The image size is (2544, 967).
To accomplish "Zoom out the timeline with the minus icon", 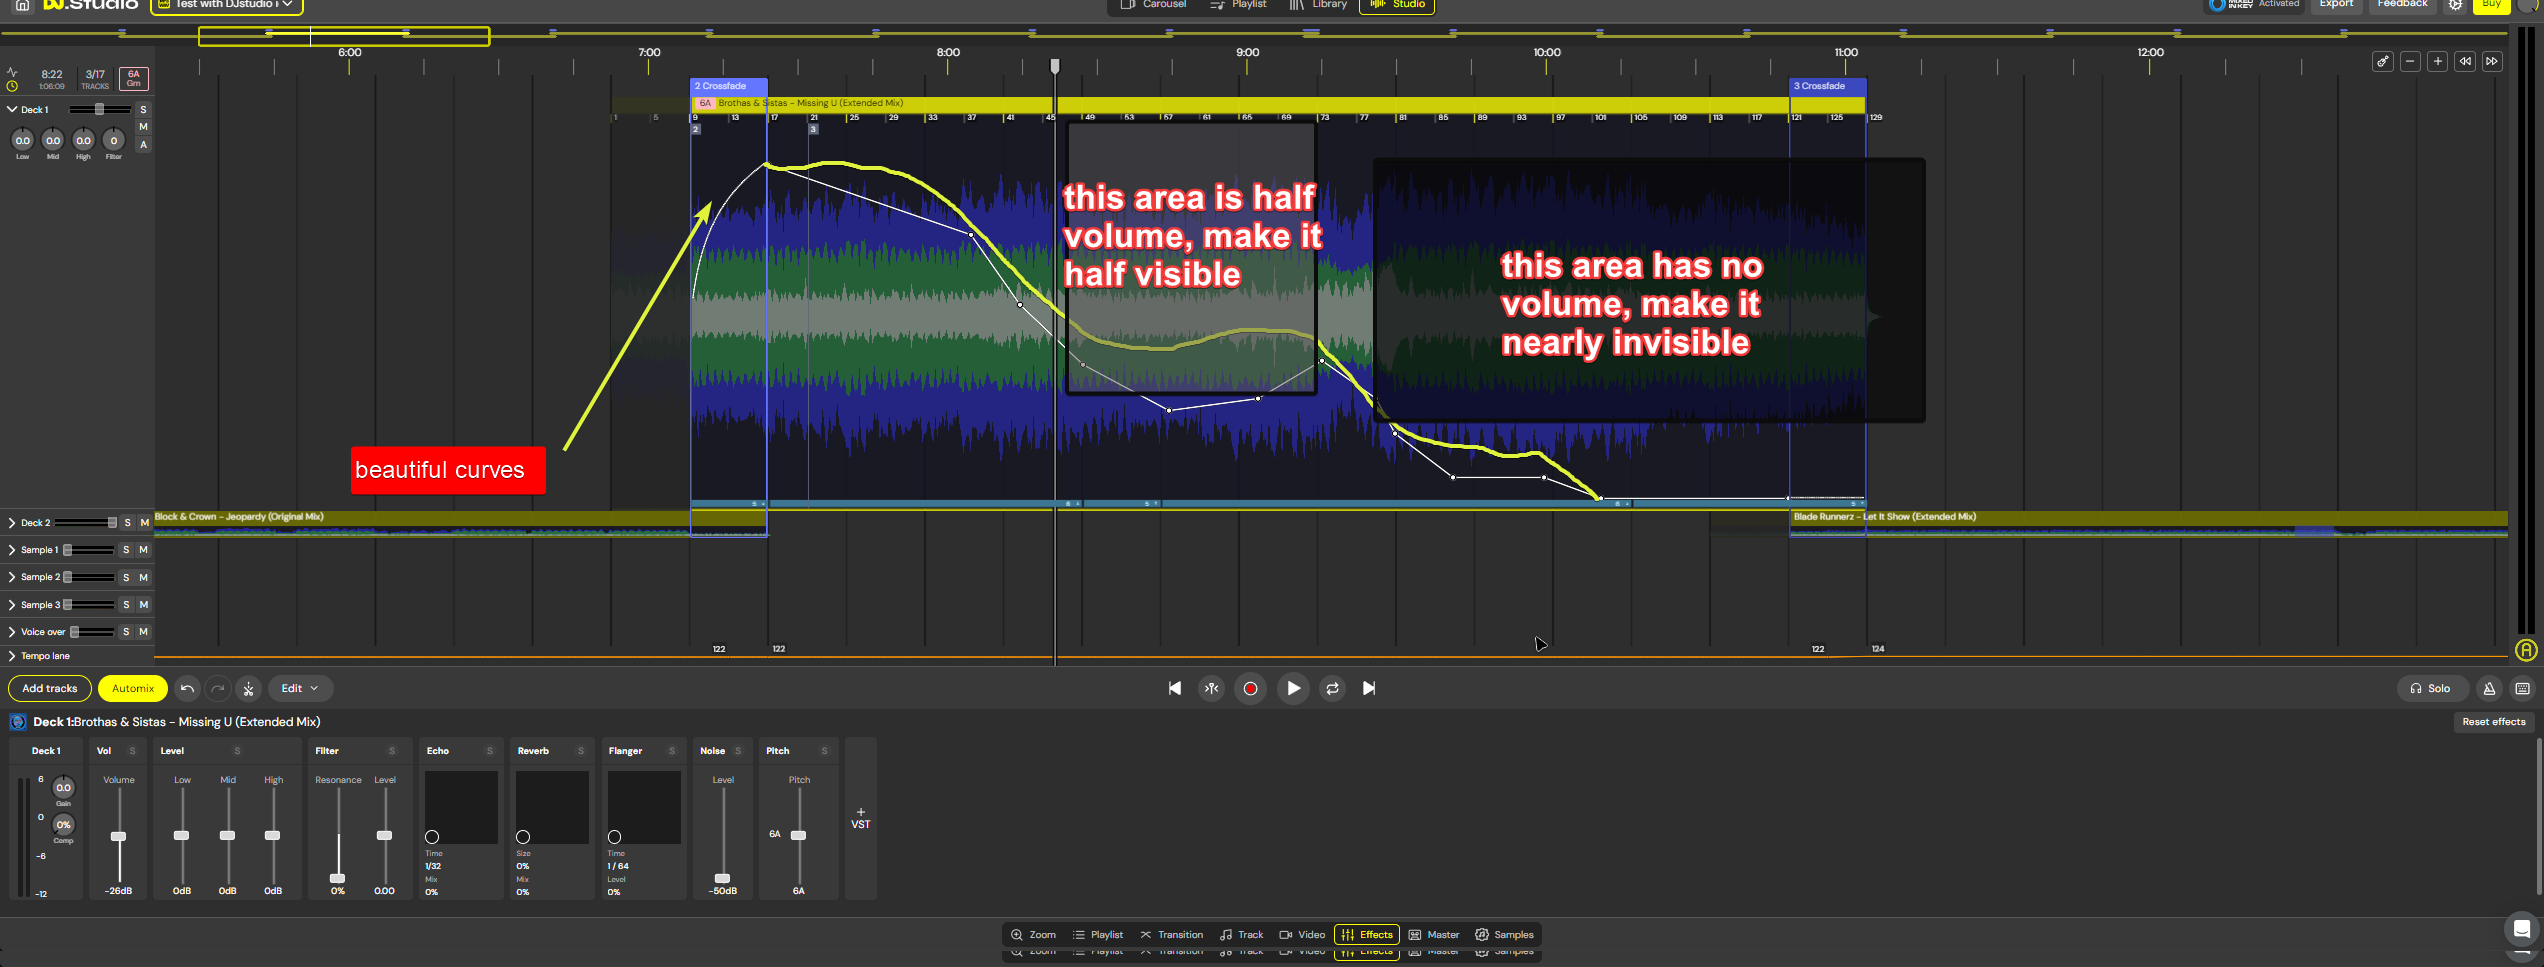I will [2410, 62].
